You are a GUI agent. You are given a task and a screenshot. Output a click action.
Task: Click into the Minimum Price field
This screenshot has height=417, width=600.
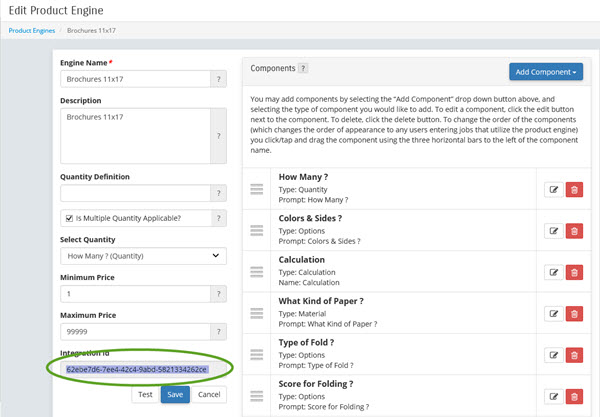tap(135, 294)
